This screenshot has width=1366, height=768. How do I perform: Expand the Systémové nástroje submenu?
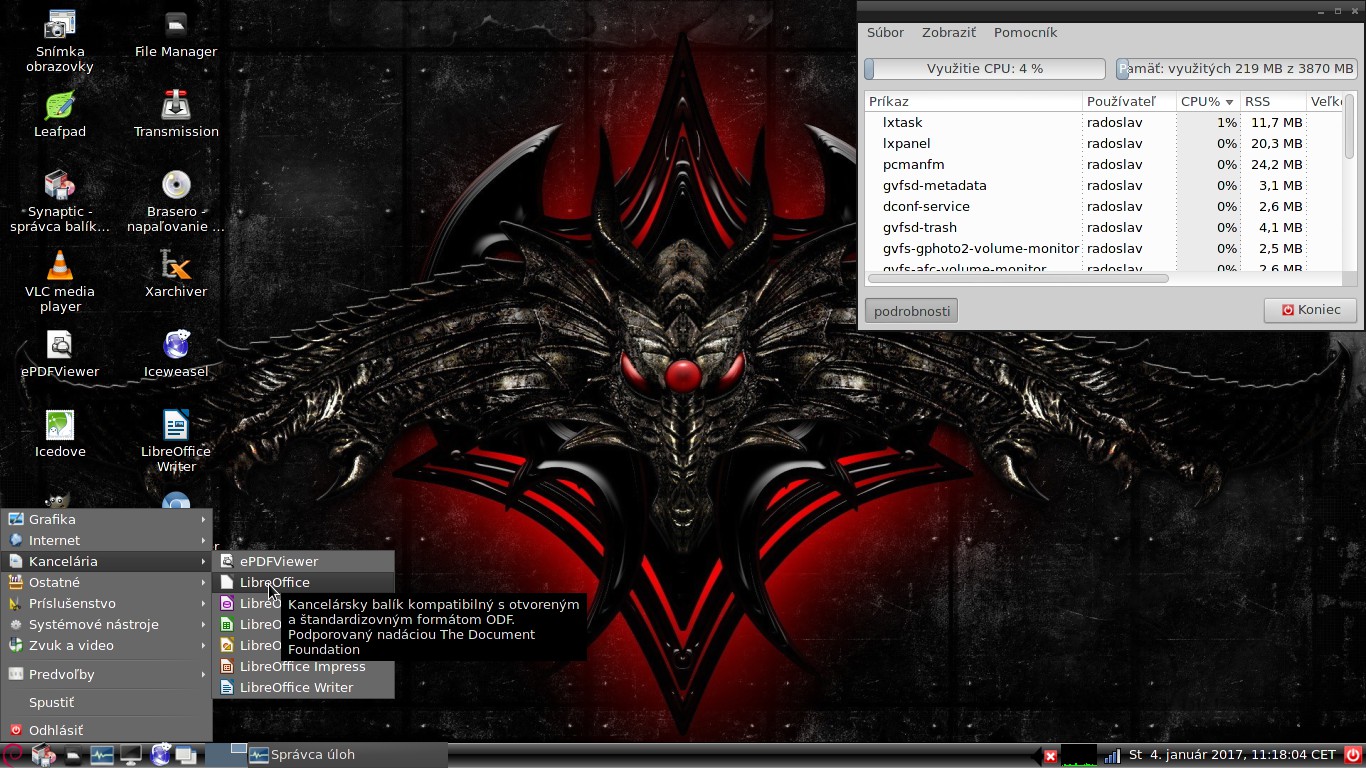coord(107,624)
